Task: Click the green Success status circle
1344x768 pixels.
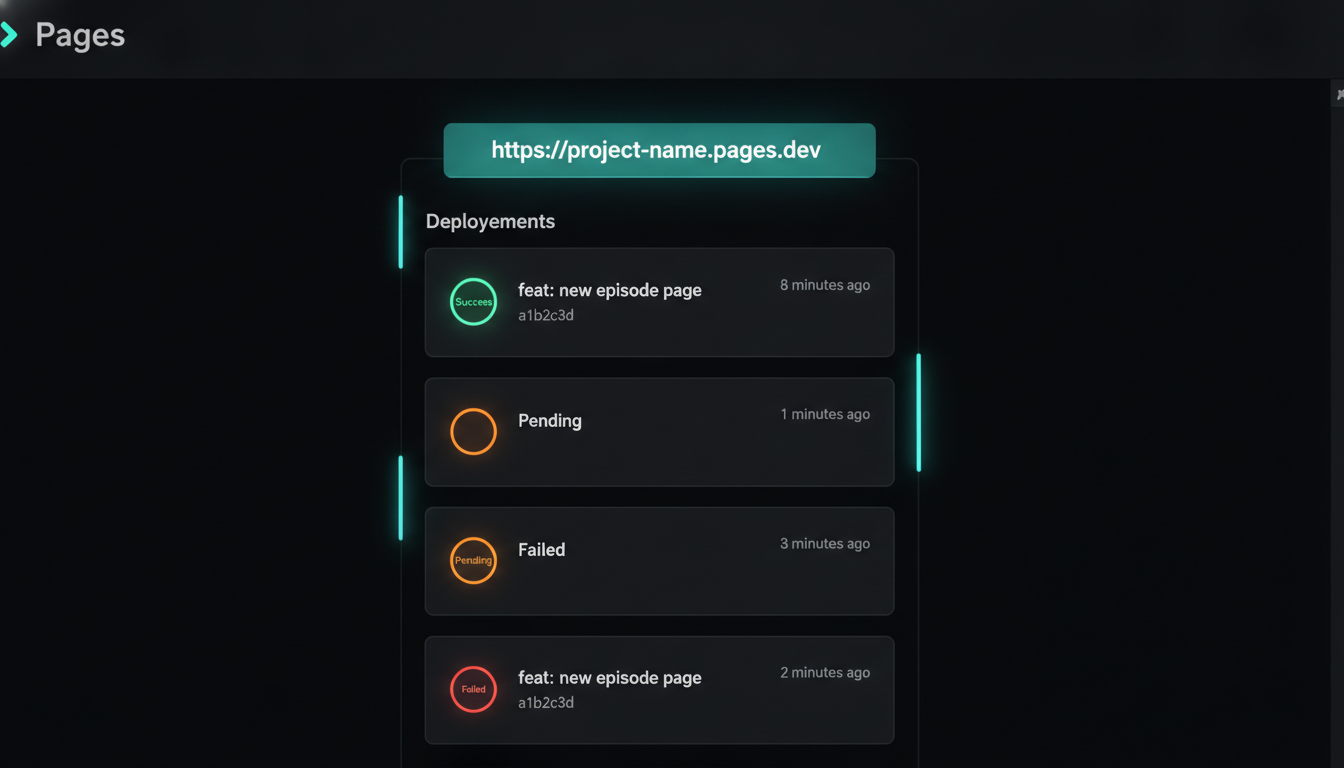Action: (474, 302)
